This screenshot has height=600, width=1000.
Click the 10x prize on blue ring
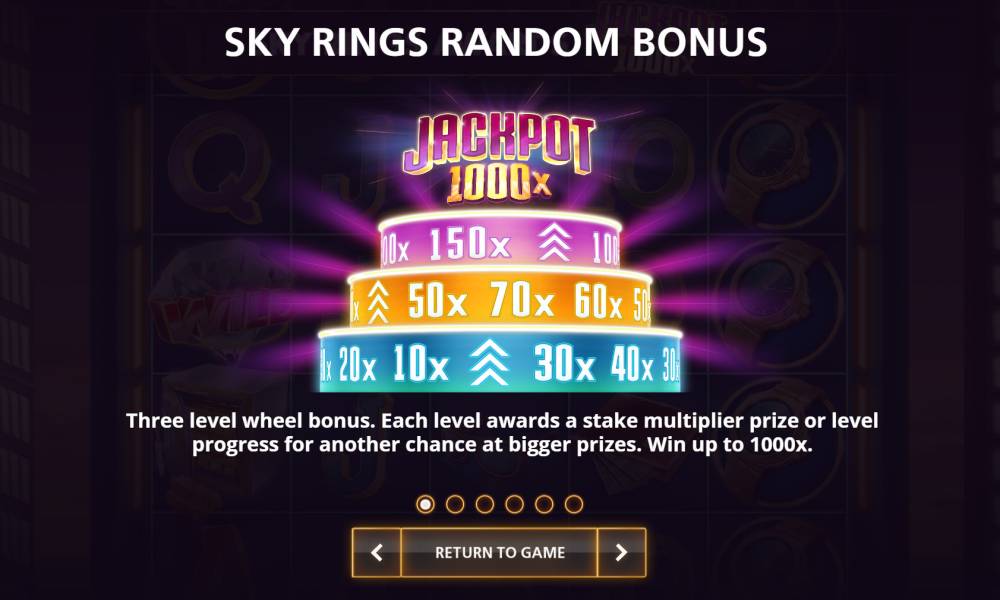pos(420,363)
